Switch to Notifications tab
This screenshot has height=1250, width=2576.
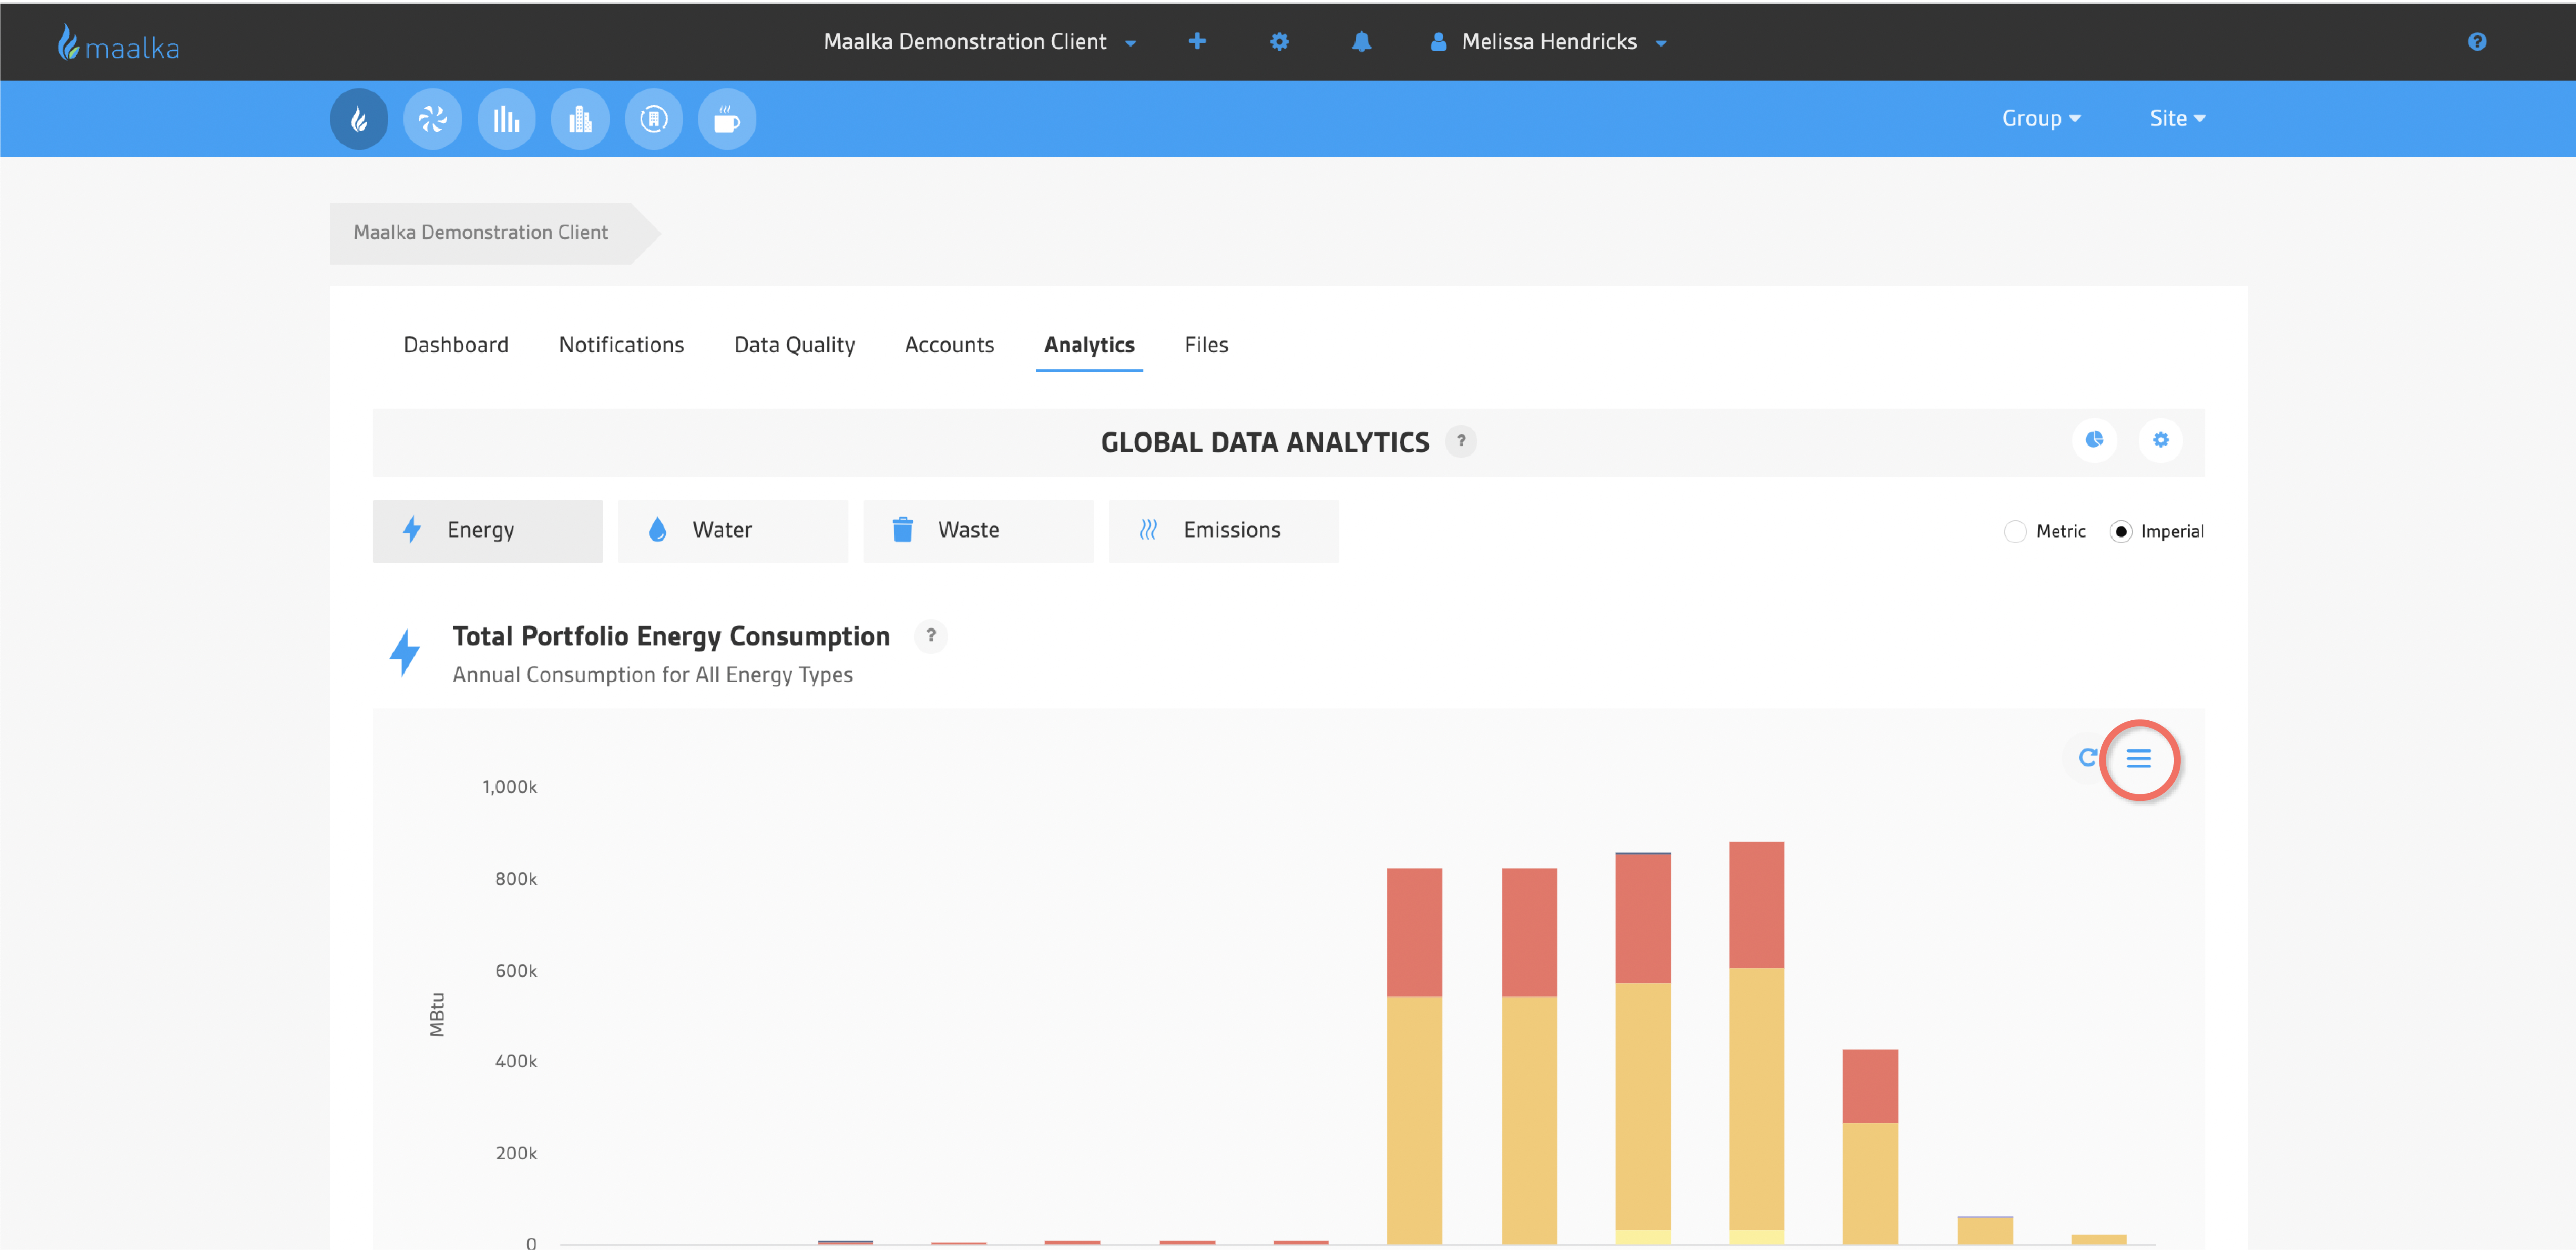pos(621,345)
